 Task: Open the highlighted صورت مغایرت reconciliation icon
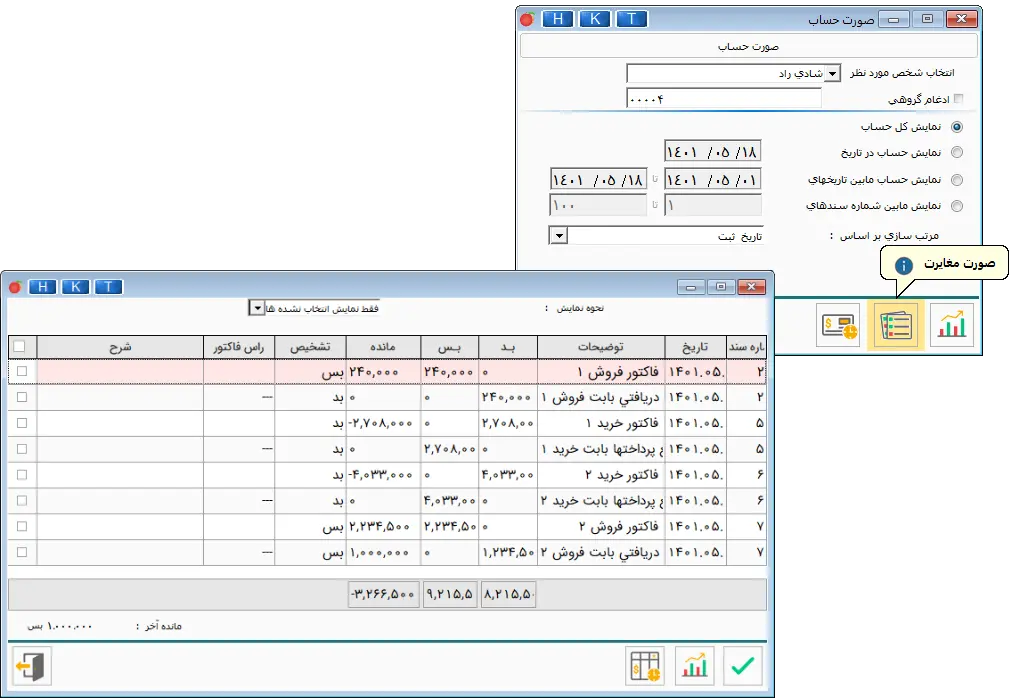(x=895, y=325)
